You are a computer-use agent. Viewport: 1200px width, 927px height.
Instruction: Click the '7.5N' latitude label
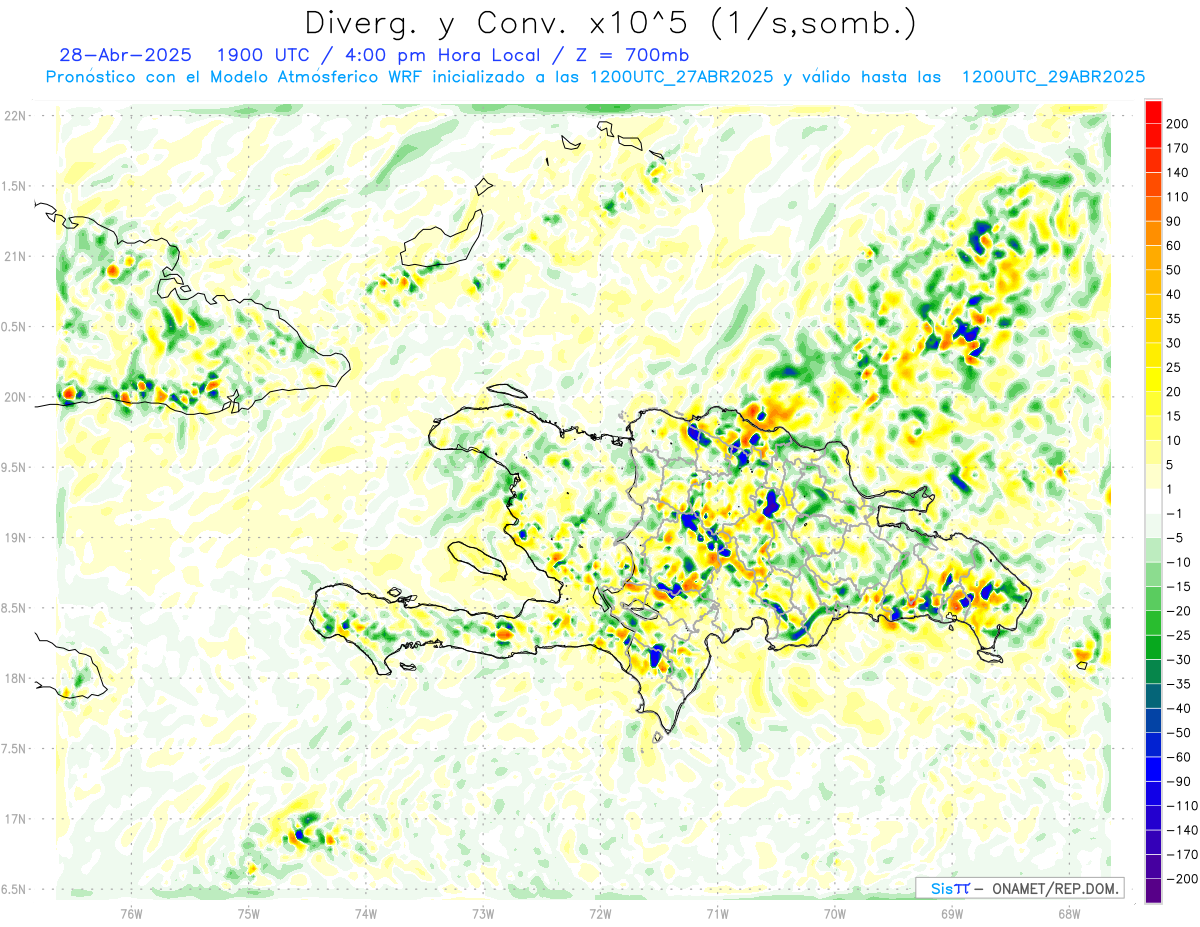[14, 749]
